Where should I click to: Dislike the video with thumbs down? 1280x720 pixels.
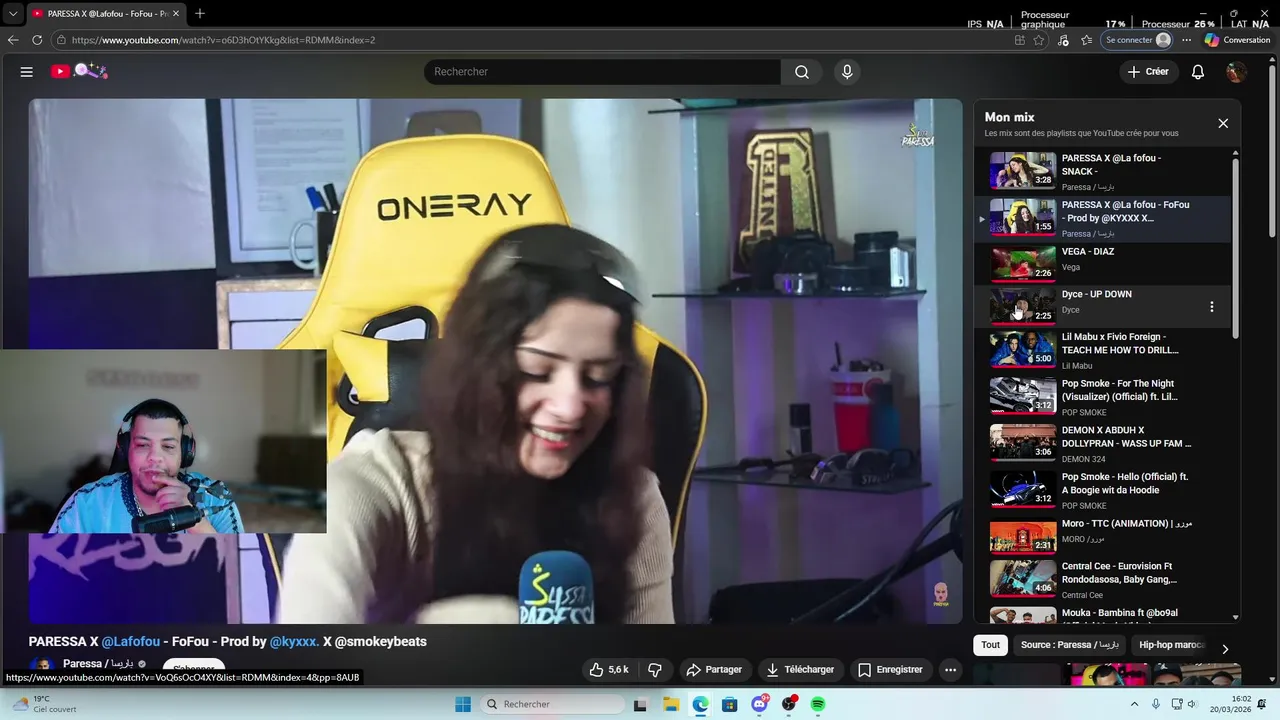pos(655,669)
